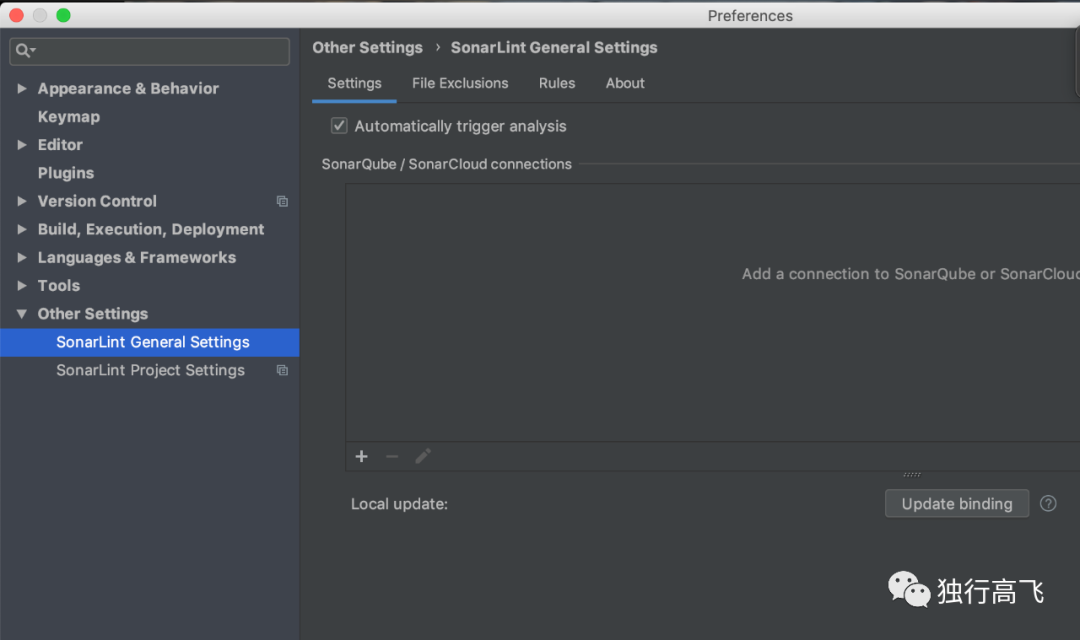The height and width of the screenshot is (640, 1080).
Task: Toggle Automatically trigger analysis checkbox
Action: coord(339,125)
